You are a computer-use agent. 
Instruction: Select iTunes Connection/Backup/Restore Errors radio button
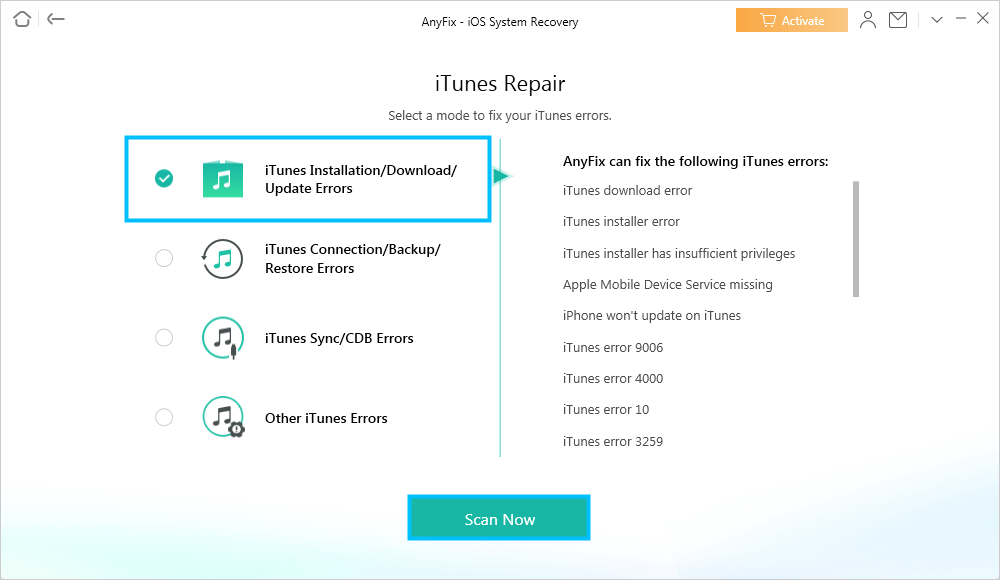[x=164, y=258]
